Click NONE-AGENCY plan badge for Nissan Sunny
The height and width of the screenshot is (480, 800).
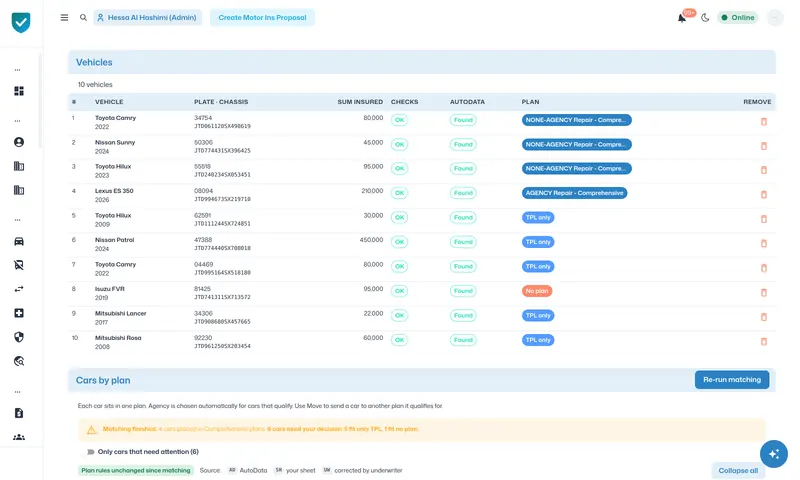tap(577, 144)
